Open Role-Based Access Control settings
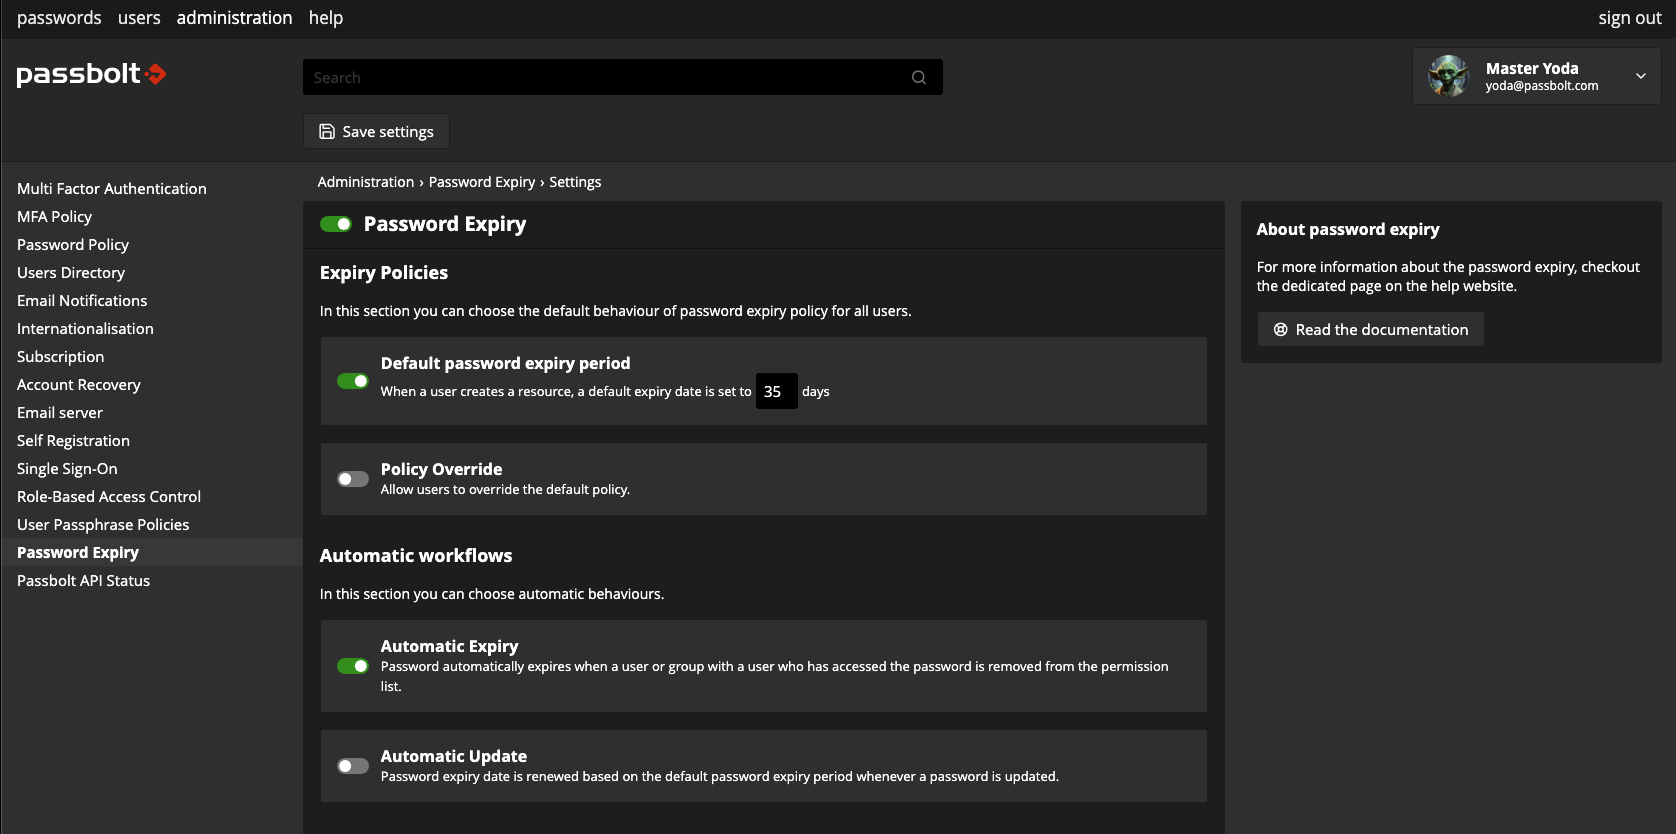The image size is (1676, 834). (x=109, y=496)
